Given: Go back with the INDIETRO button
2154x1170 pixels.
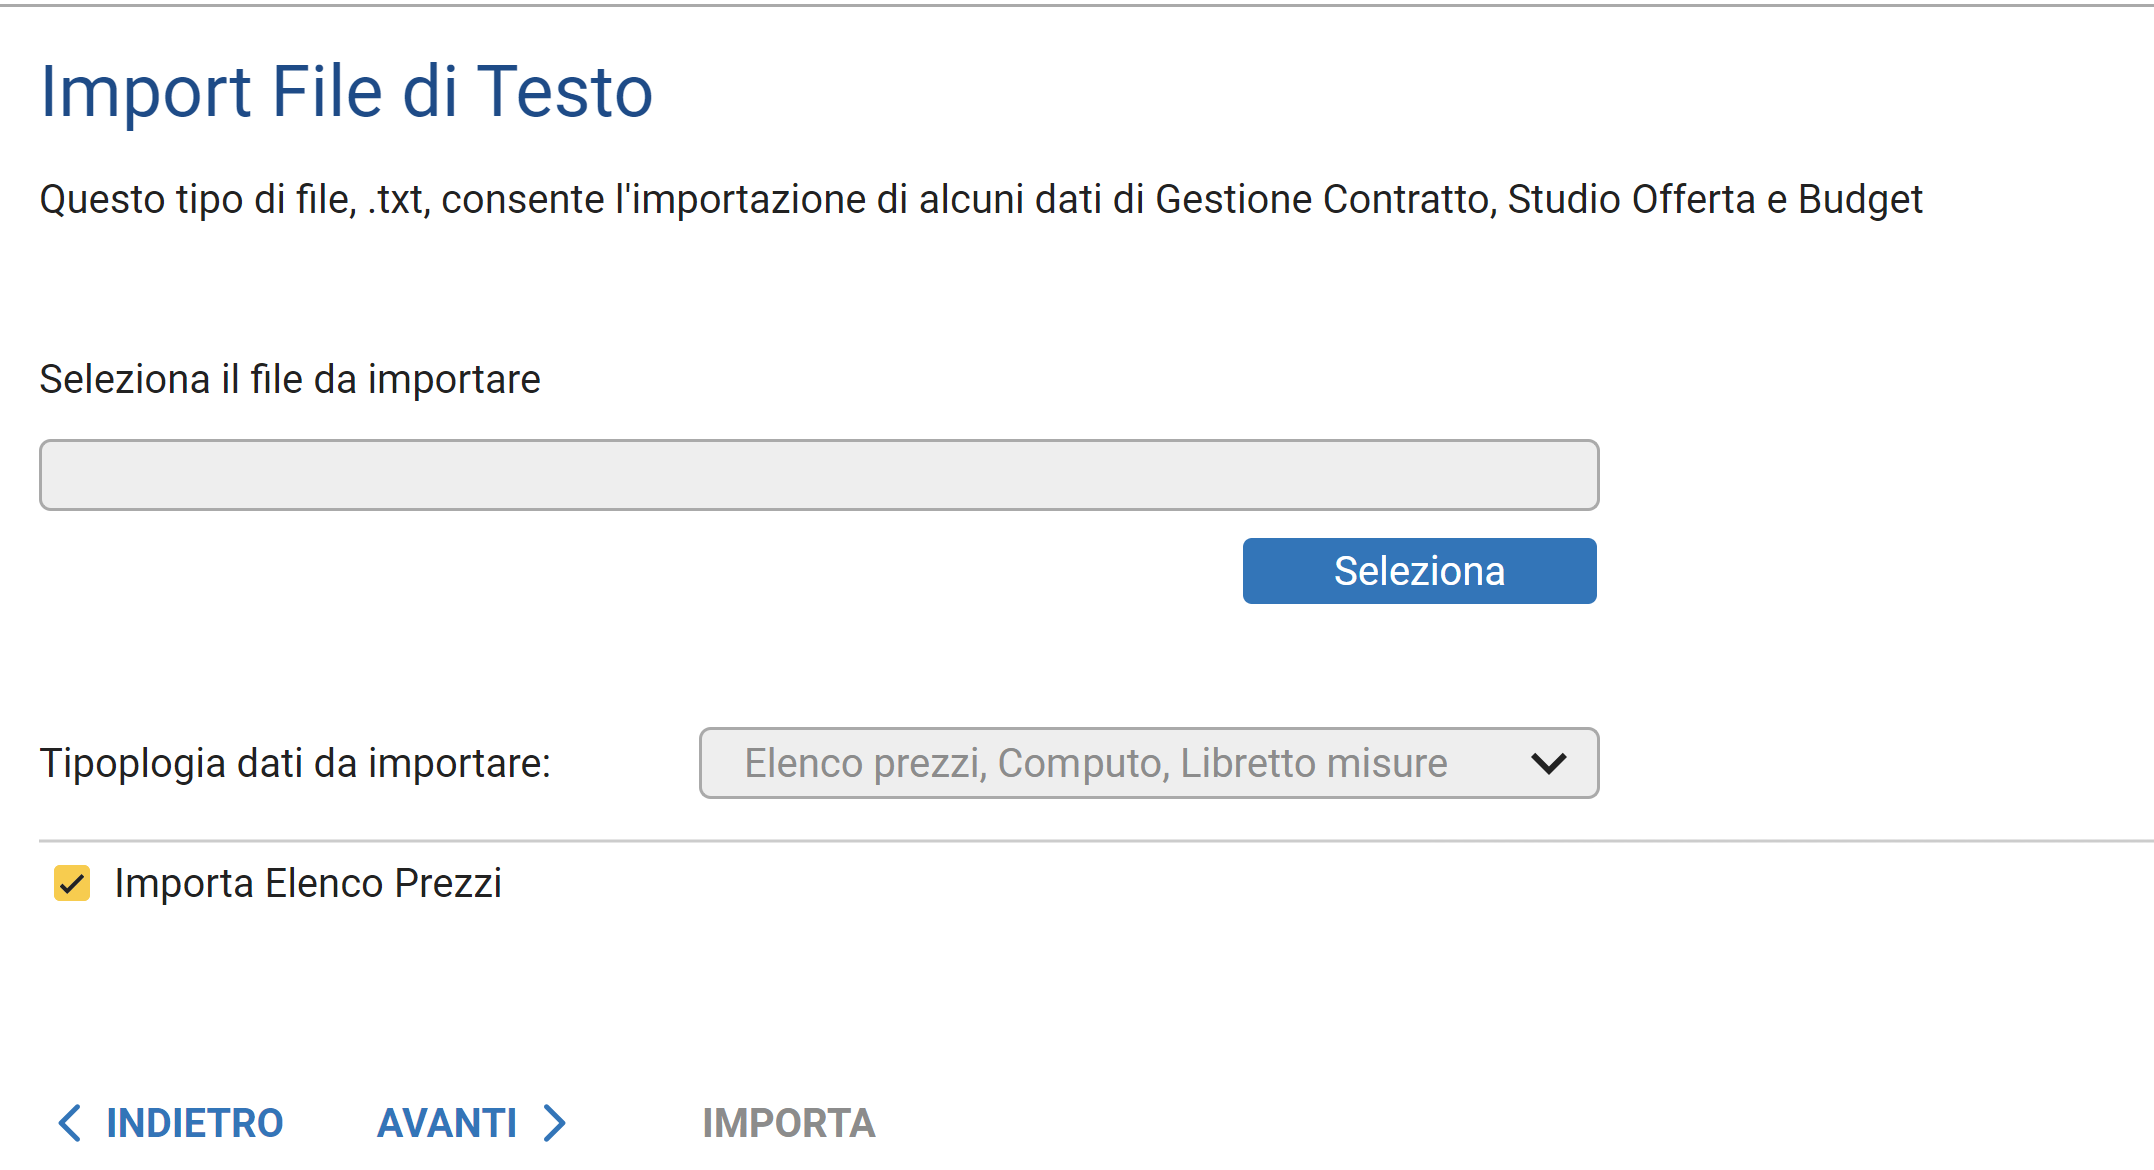Looking at the screenshot, I should click(x=194, y=1123).
